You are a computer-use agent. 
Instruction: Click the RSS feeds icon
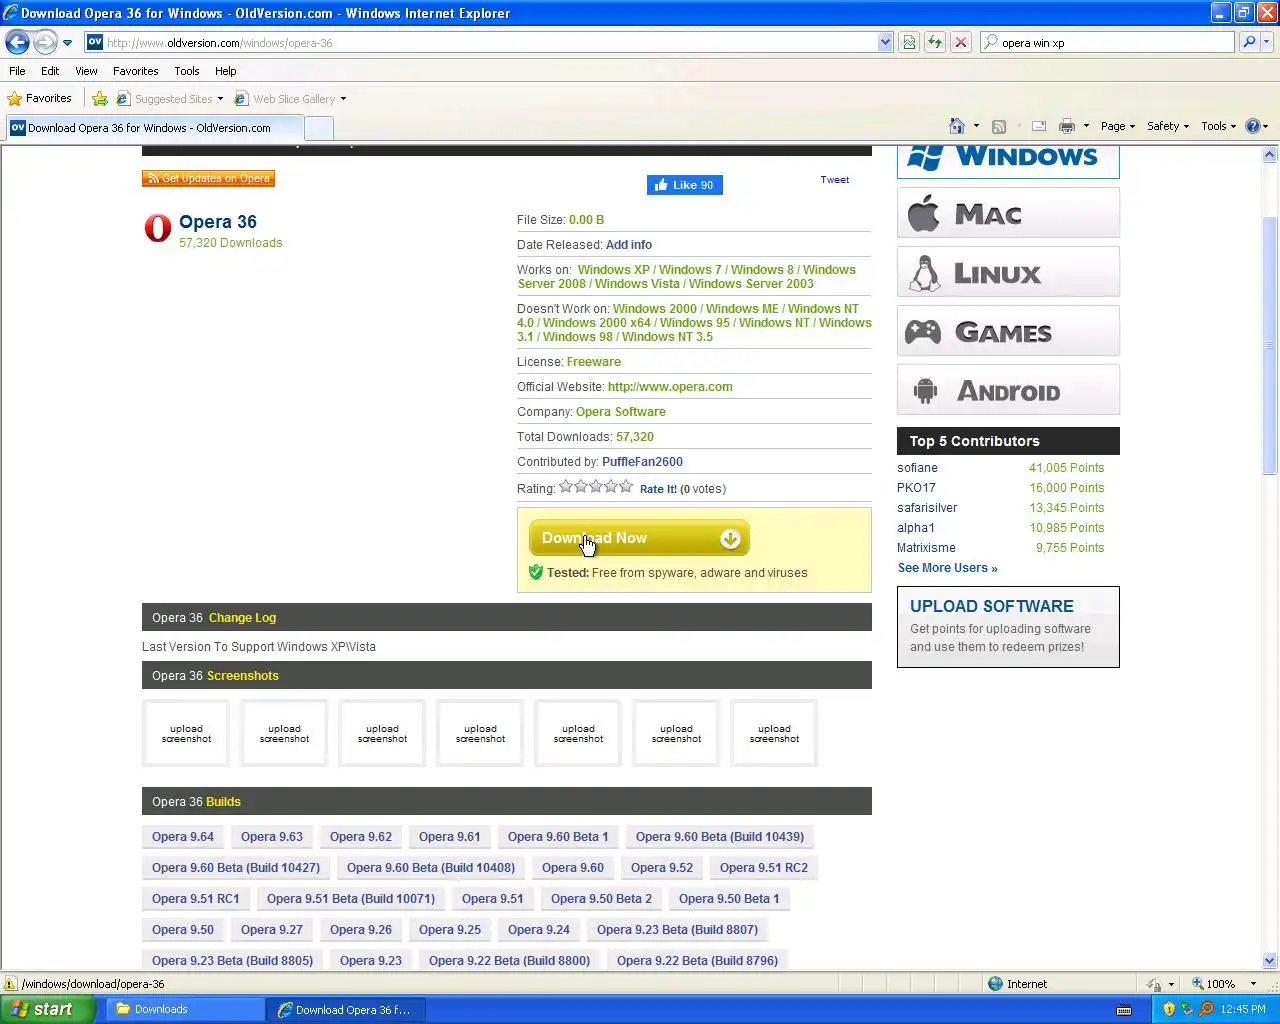[998, 126]
